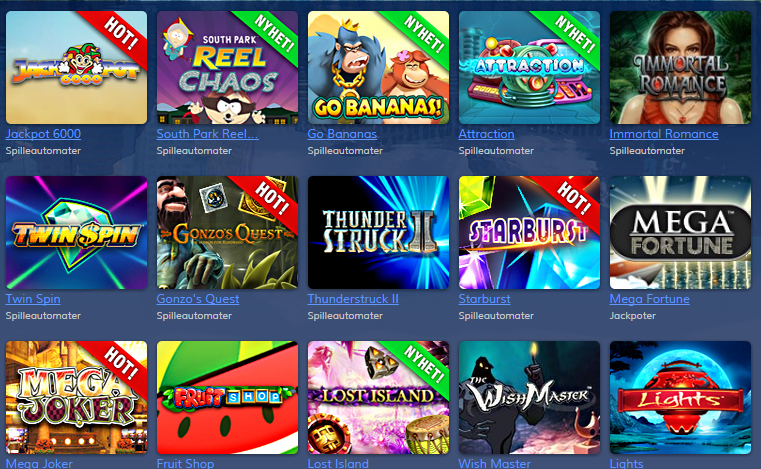The height and width of the screenshot is (469, 761).
Task: Follow the Jackpot 6000 text link
Action: [x=43, y=134]
